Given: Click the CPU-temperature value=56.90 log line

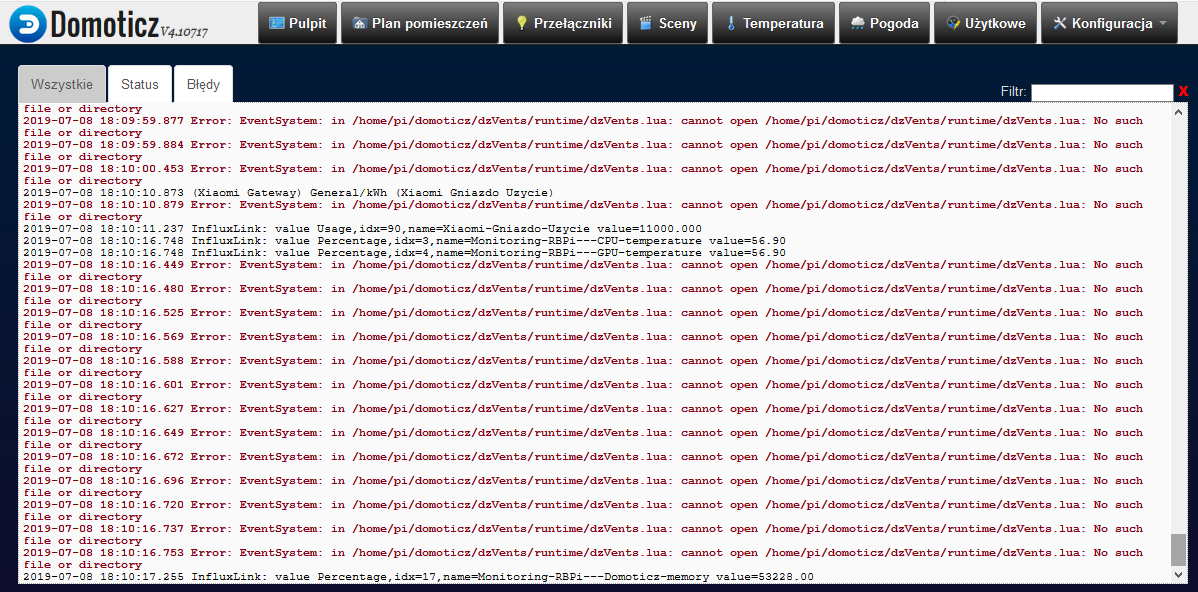Looking at the screenshot, I should click(404, 241).
